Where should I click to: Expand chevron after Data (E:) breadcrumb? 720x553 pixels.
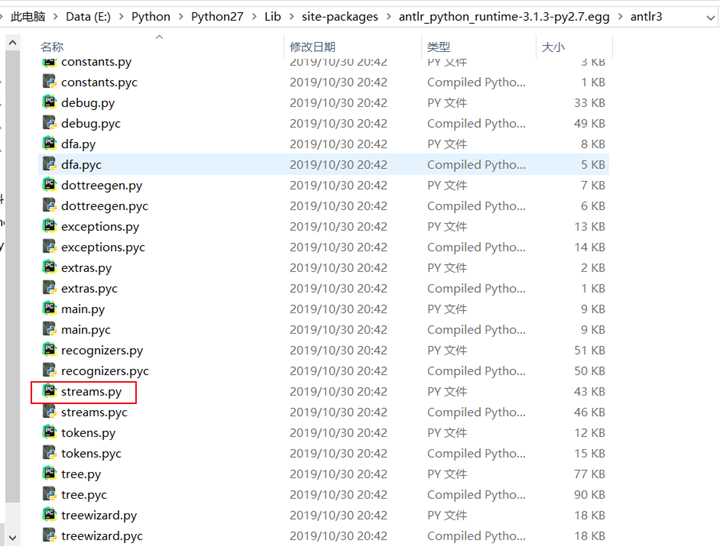[121, 17]
